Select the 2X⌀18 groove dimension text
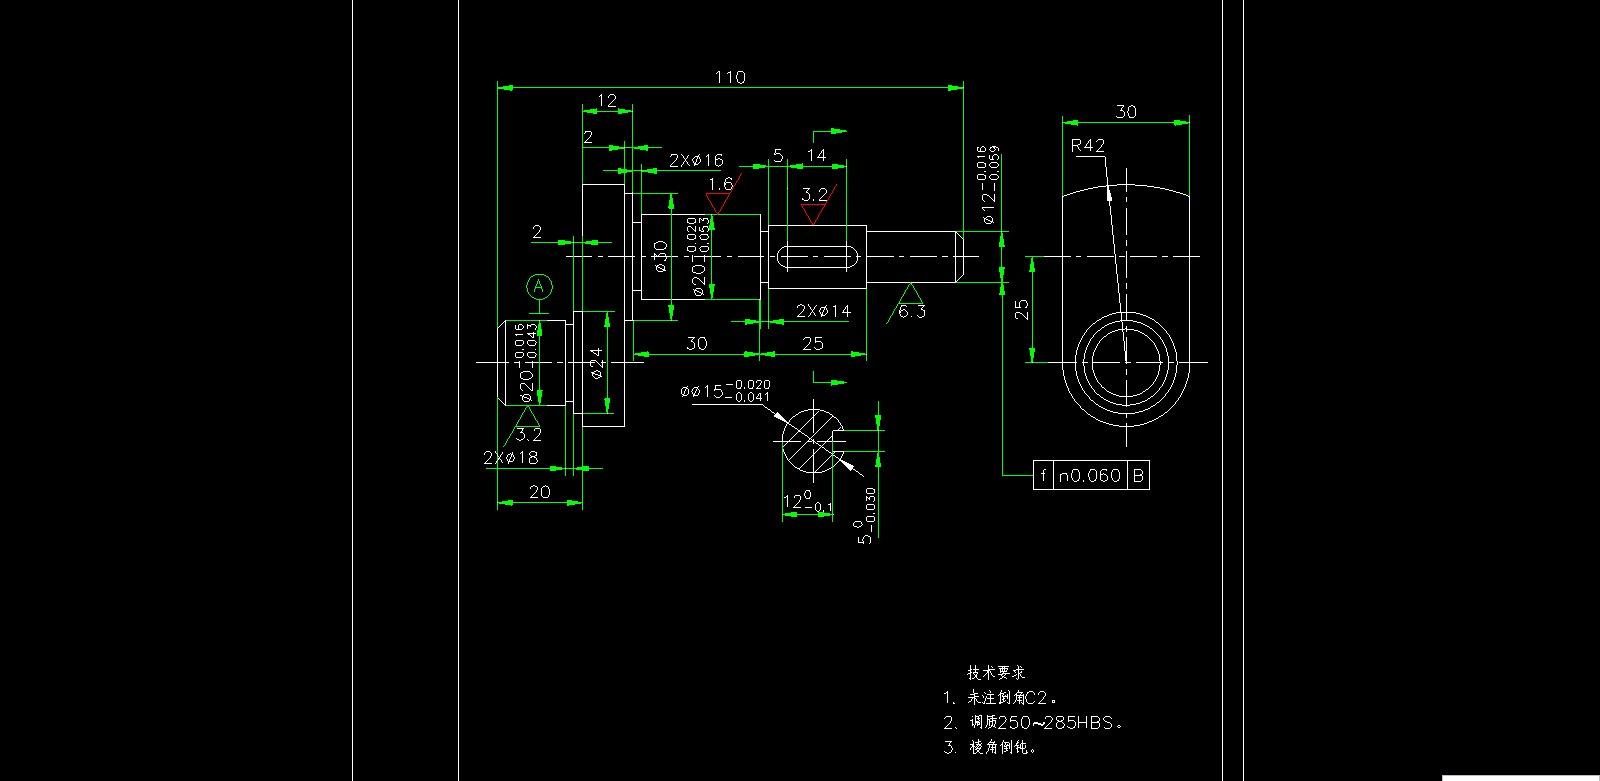Screen dimensions: 1600x781 510,458
